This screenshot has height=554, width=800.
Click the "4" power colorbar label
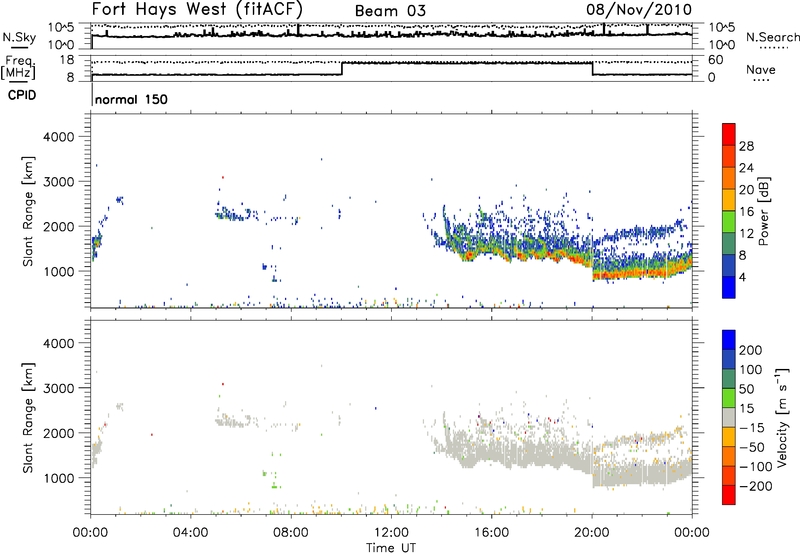coord(742,277)
